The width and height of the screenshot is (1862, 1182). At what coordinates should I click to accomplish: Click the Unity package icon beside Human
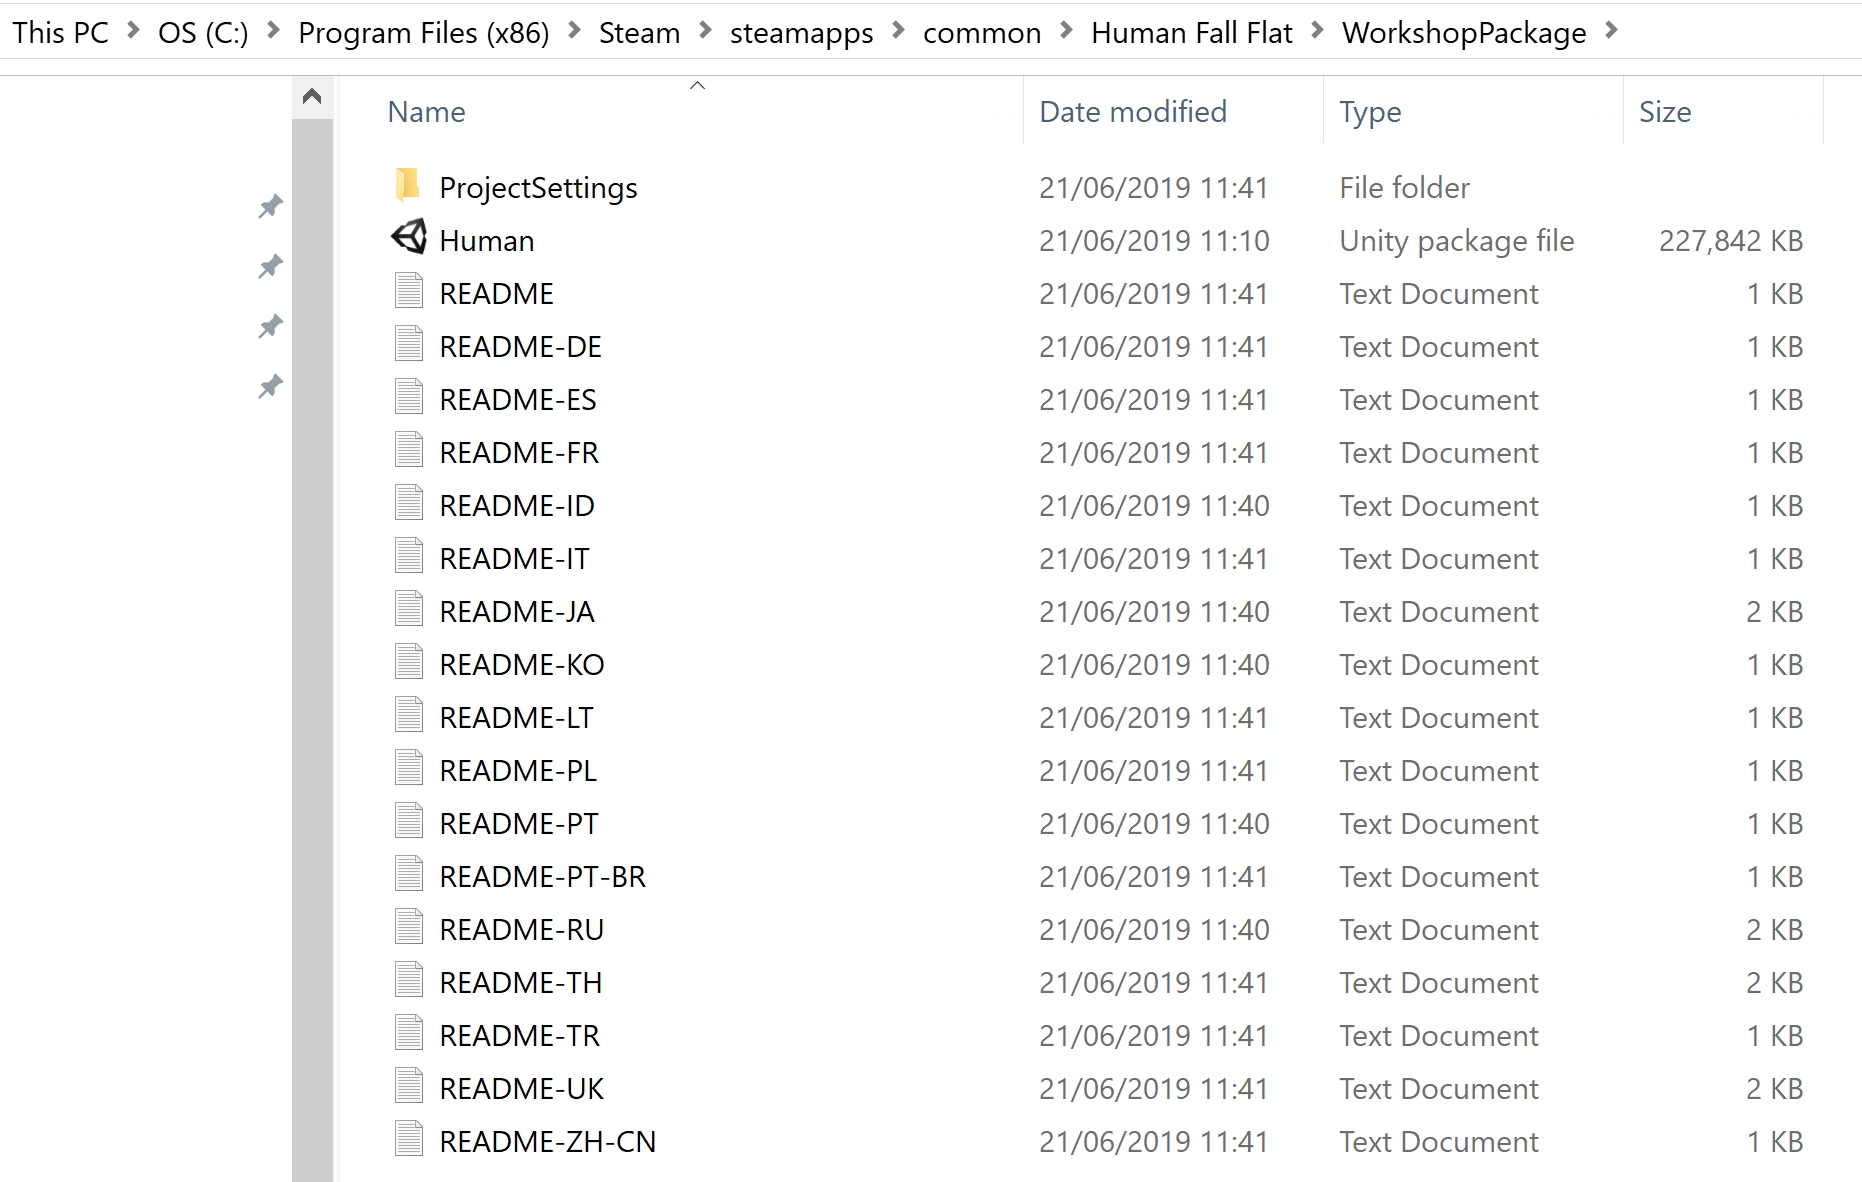pos(408,238)
